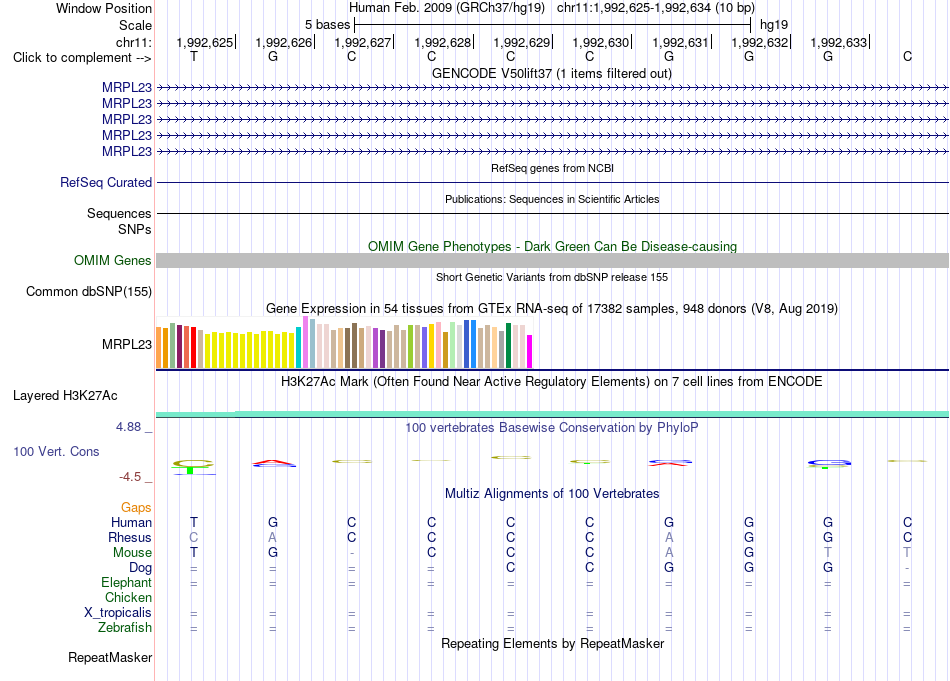The image size is (950, 681).
Task: Click base G under 1,992,626 in ruler
Action: pos(273,56)
